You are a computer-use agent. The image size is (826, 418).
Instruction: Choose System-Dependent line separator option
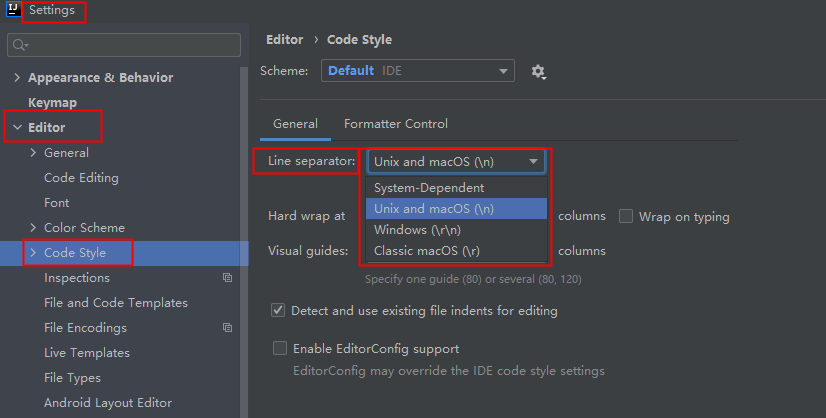tap(456, 188)
